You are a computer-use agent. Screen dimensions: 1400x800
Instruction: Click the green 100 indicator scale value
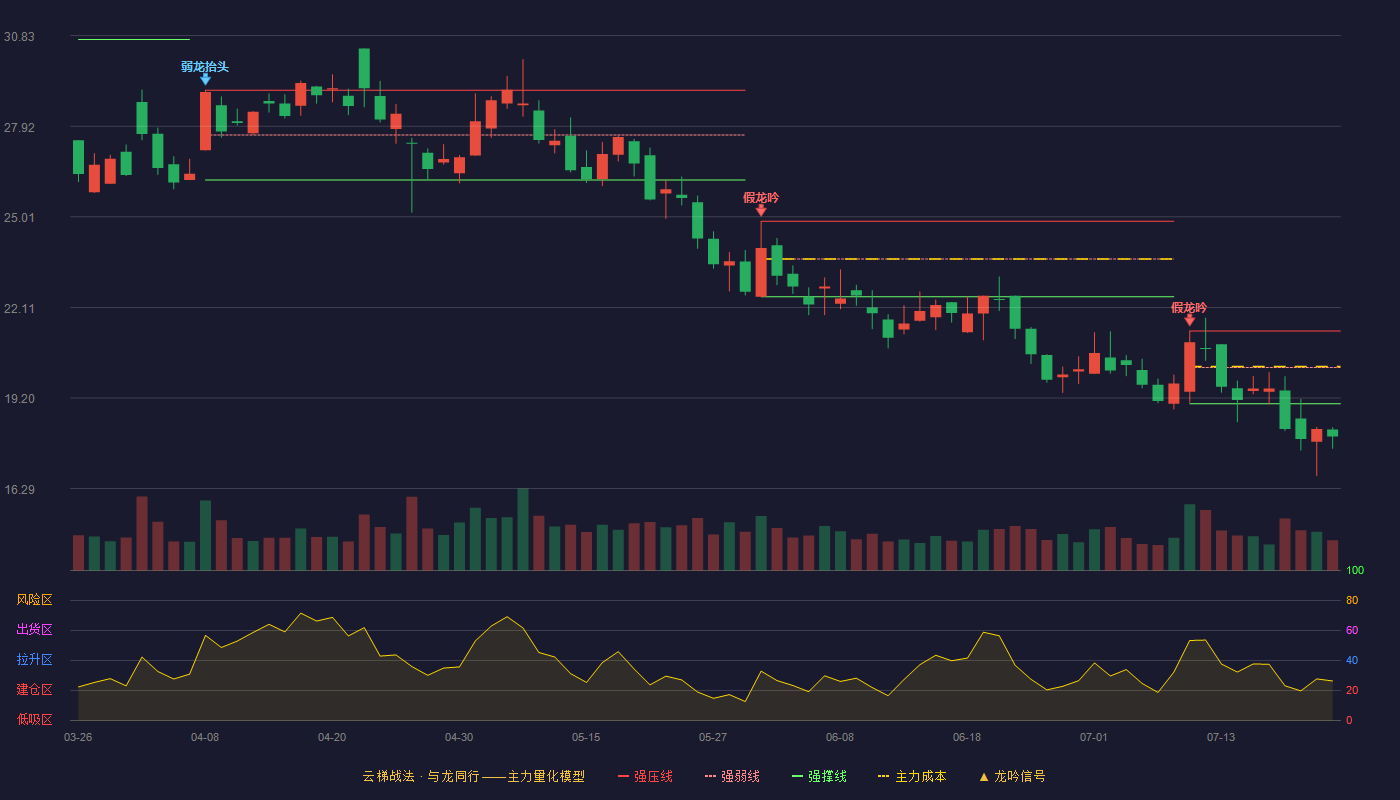(x=1355, y=571)
